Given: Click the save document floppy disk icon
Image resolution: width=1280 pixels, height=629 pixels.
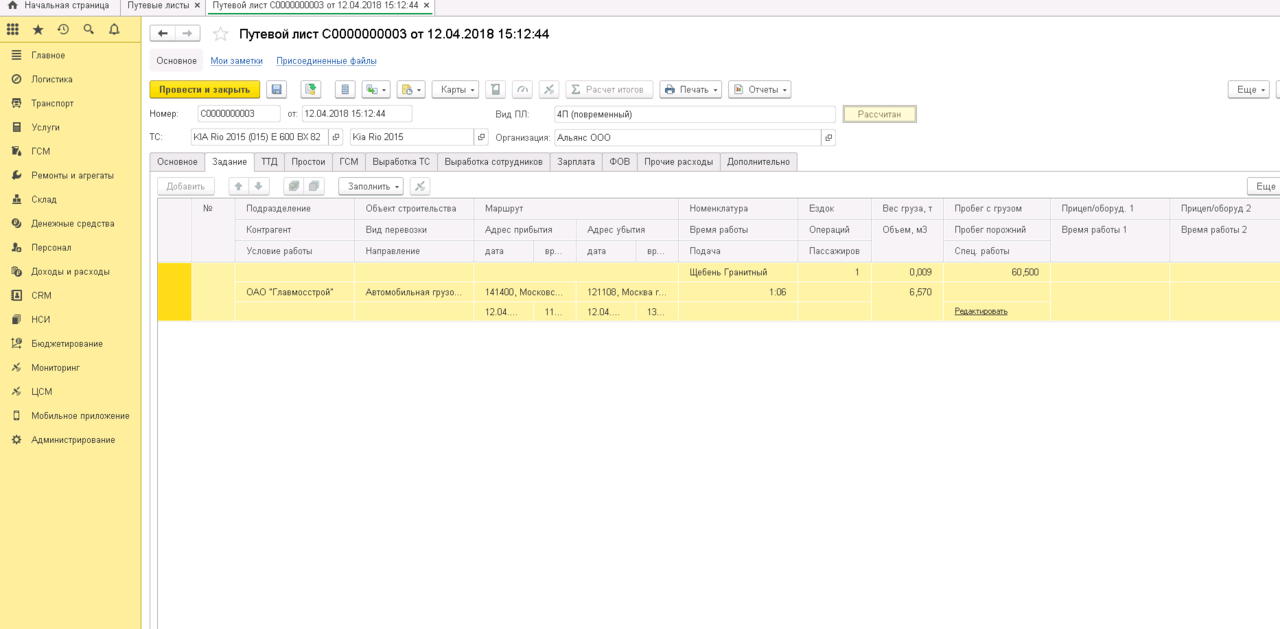Looking at the screenshot, I should (x=277, y=90).
